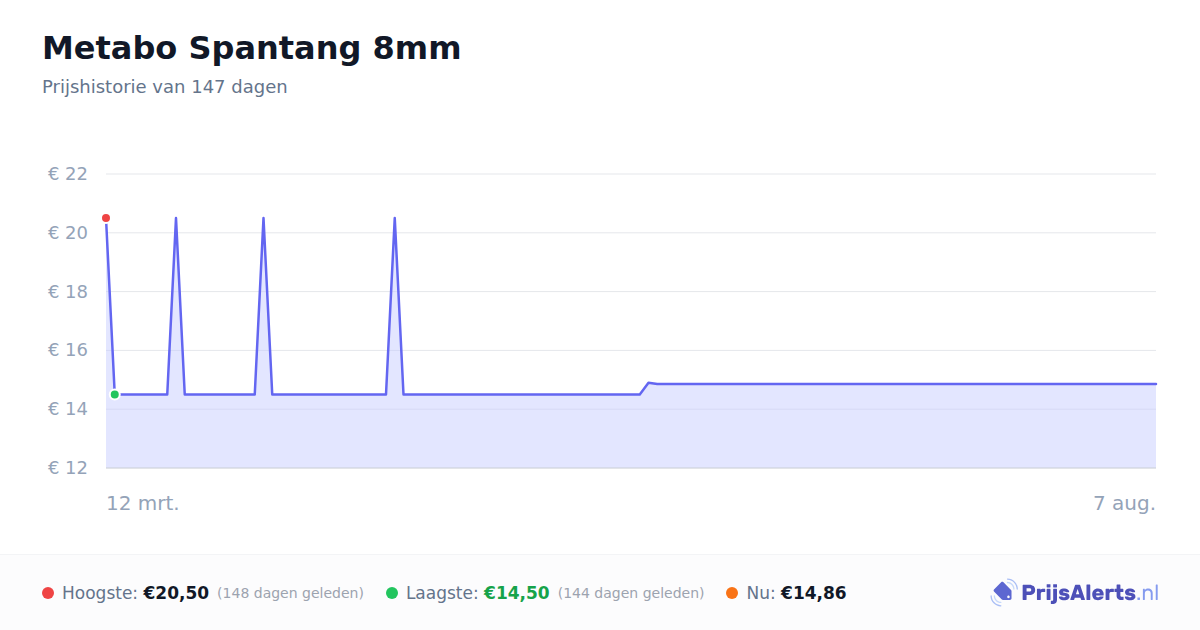1200x630 pixels.
Task: Click the 144 dagen geleden note
Action: click(631, 593)
